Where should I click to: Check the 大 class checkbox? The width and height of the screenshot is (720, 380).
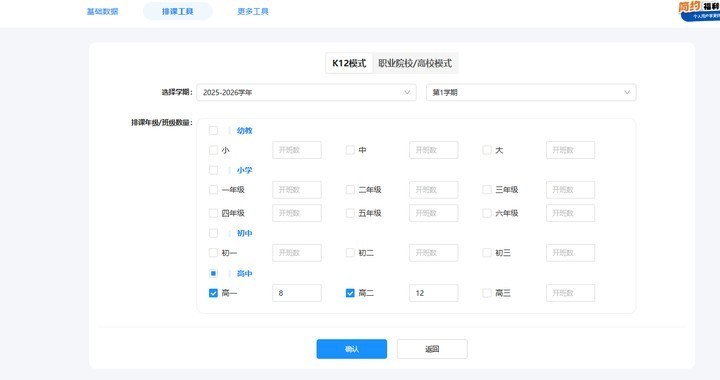click(487, 150)
